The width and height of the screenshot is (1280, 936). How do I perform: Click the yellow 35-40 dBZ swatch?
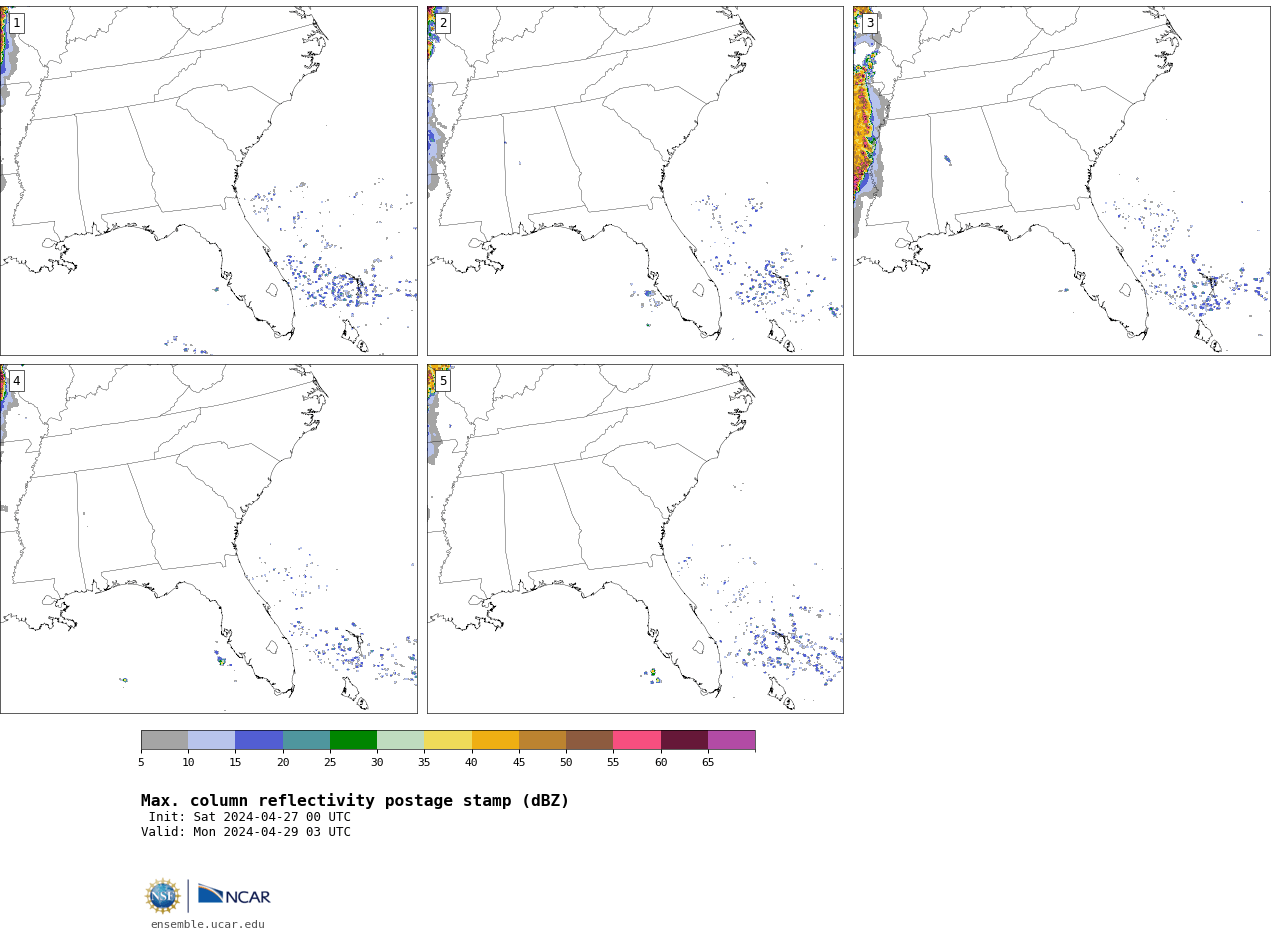click(448, 740)
